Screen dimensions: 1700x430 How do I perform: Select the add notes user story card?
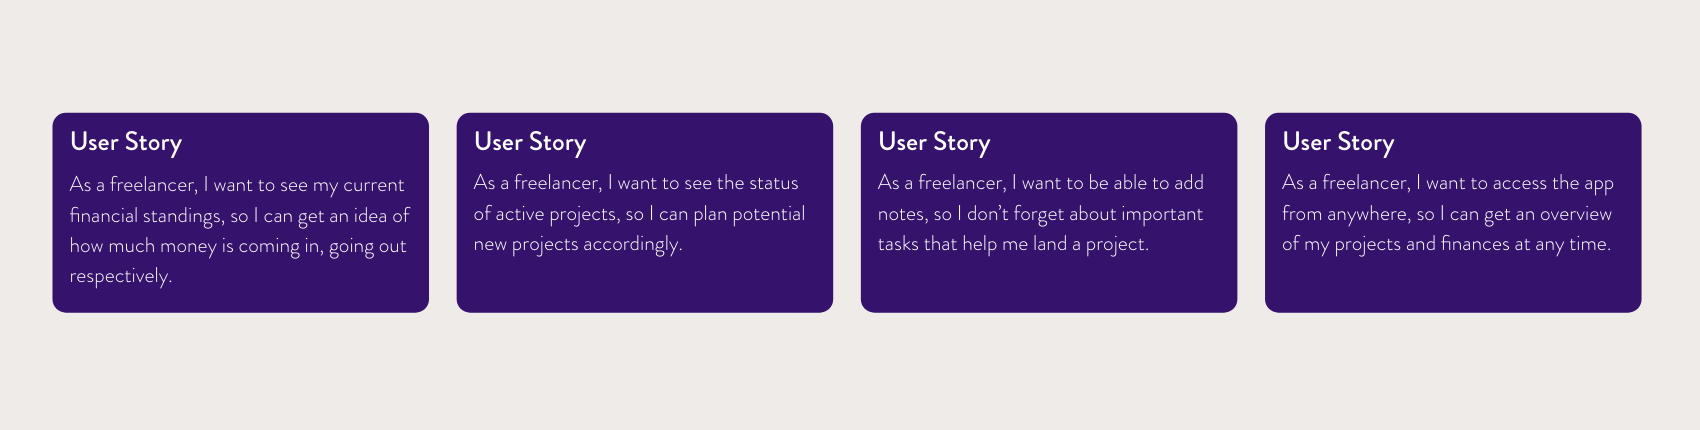tap(1049, 213)
